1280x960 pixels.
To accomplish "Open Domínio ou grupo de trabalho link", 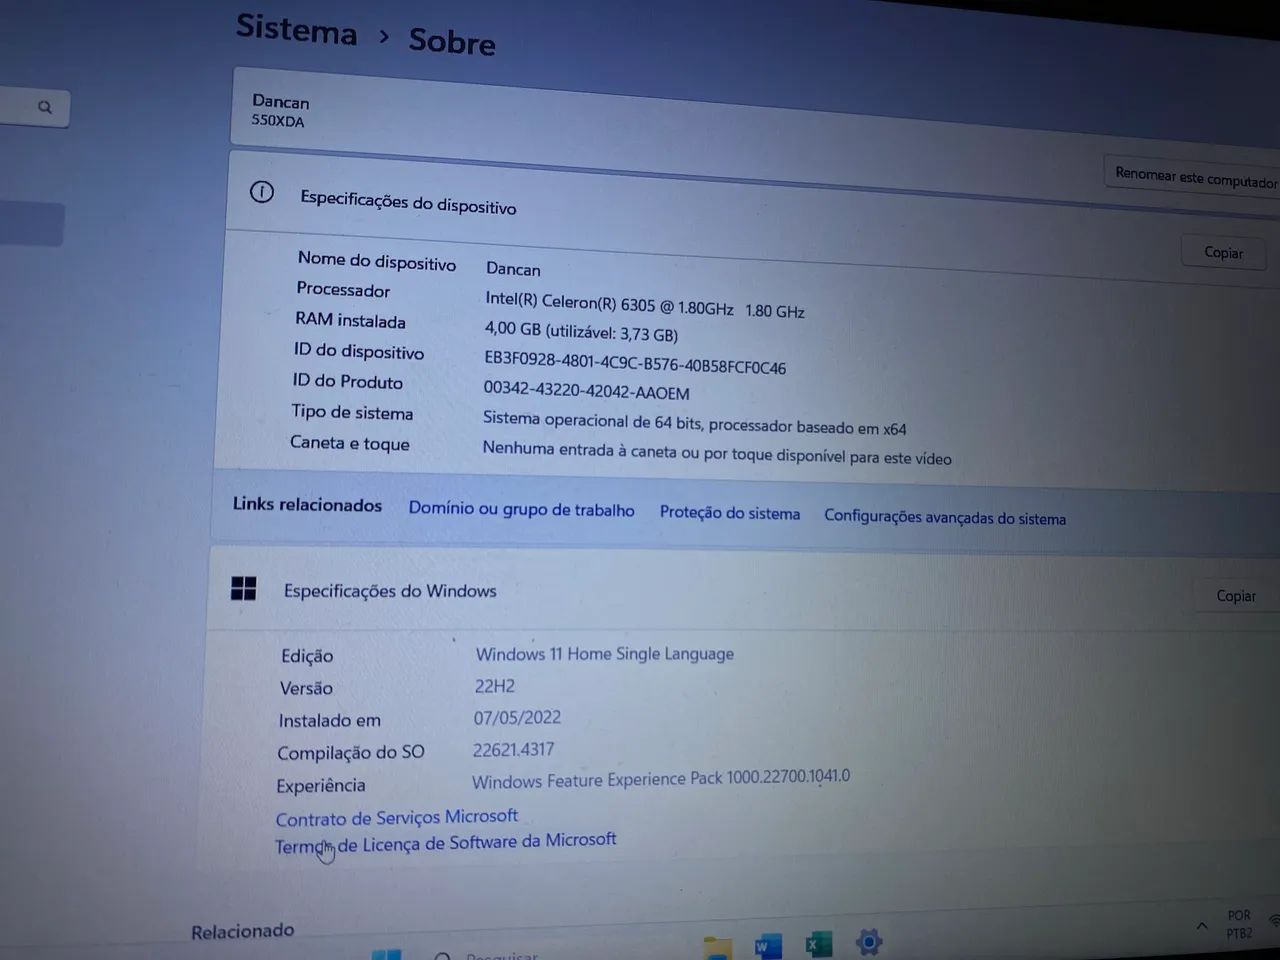I will [x=521, y=509].
